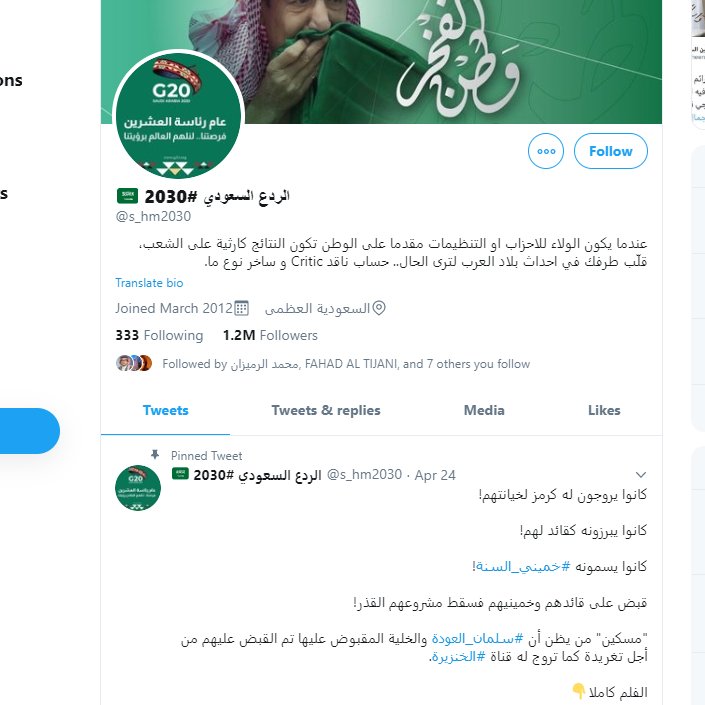Click the G20 profile picture
The height and width of the screenshot is (705, 705).
(x=178, y=116)
